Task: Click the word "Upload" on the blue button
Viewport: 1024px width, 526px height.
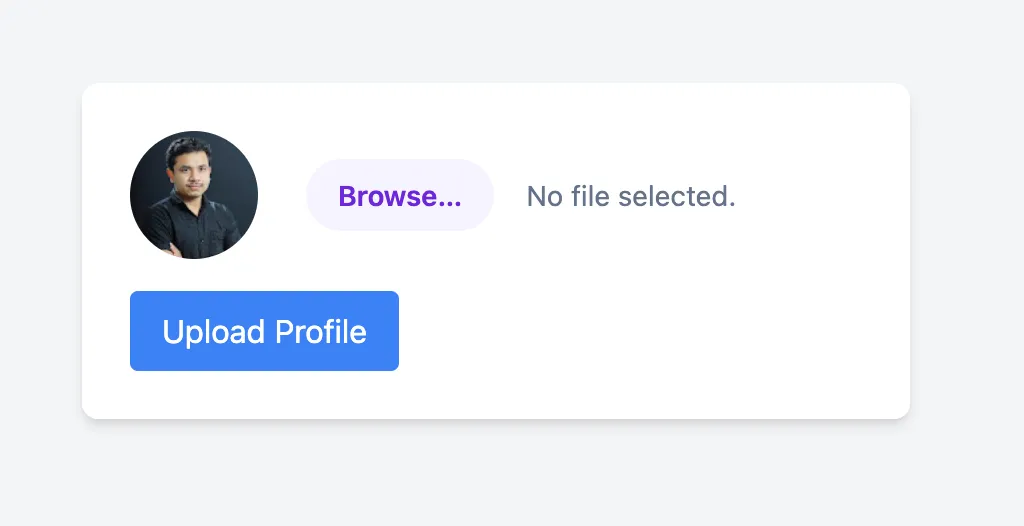Action: click(x=213, y=331)
